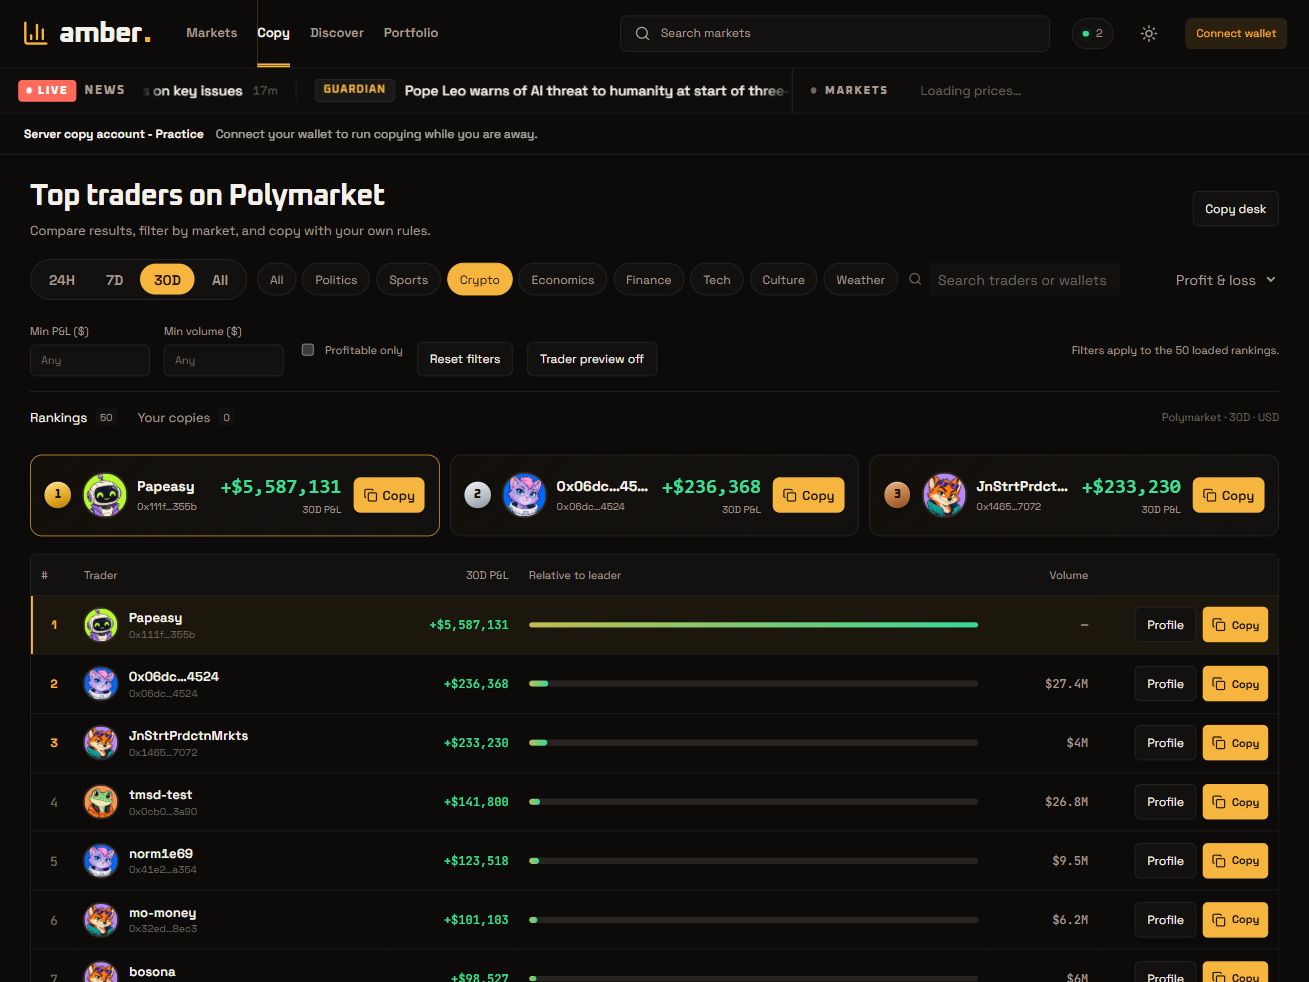Click 0x06dc...4524 relative-to-leader bar
Image resolution: width=1309 pixels, height=982 pixels.
click(753, 684)
